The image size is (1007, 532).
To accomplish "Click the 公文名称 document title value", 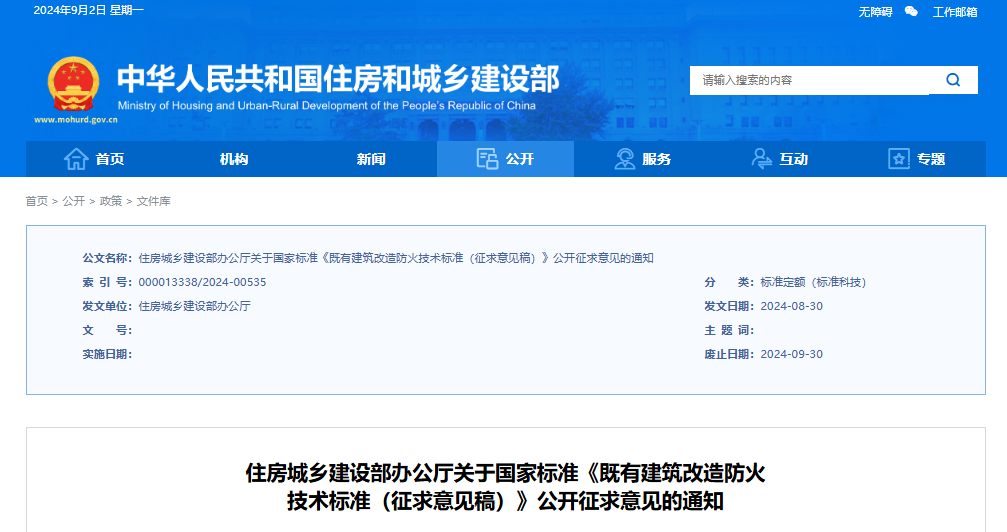I will coord(396,258).
